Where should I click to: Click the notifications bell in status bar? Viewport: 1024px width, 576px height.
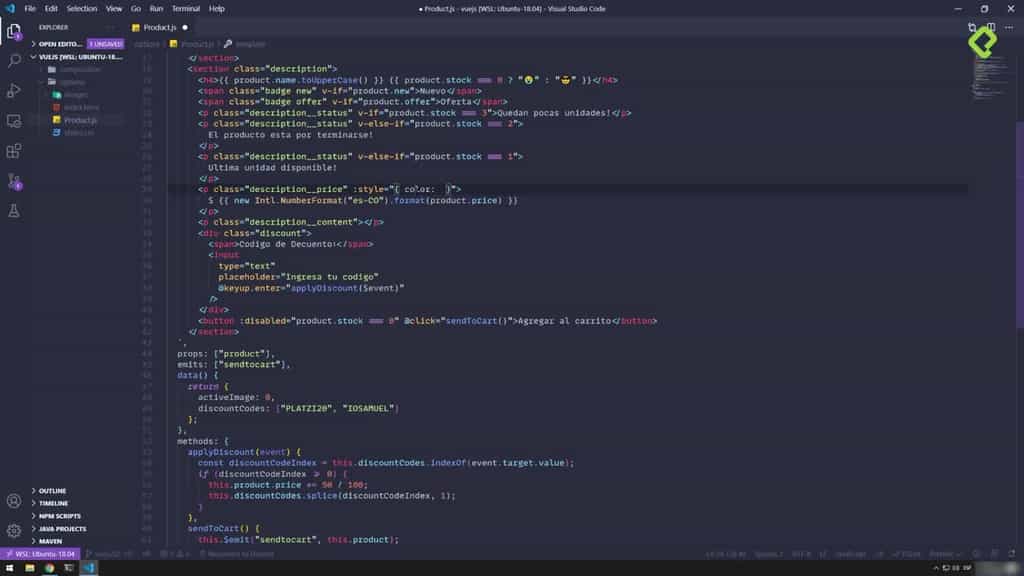[1013, 553]
